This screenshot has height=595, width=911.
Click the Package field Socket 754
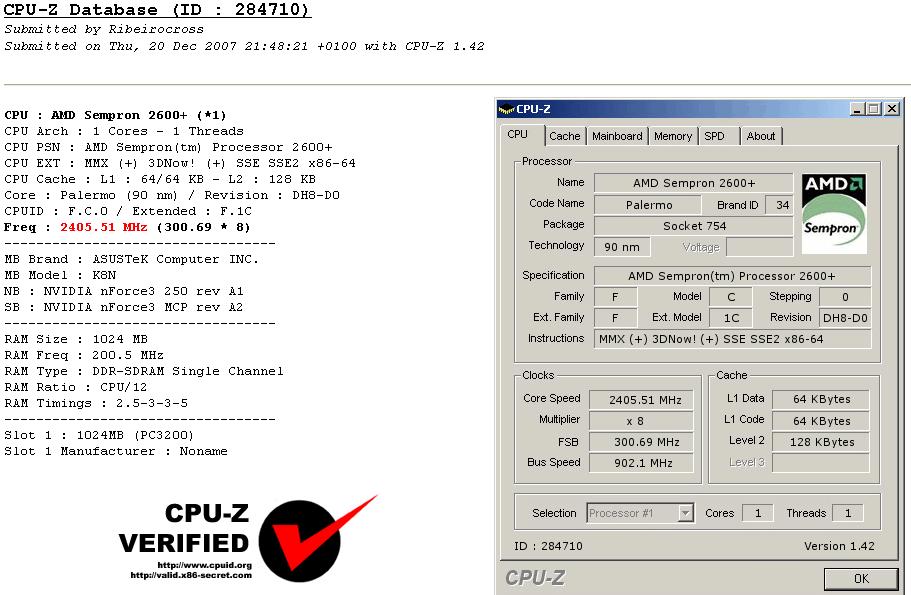tap(694, 226)
